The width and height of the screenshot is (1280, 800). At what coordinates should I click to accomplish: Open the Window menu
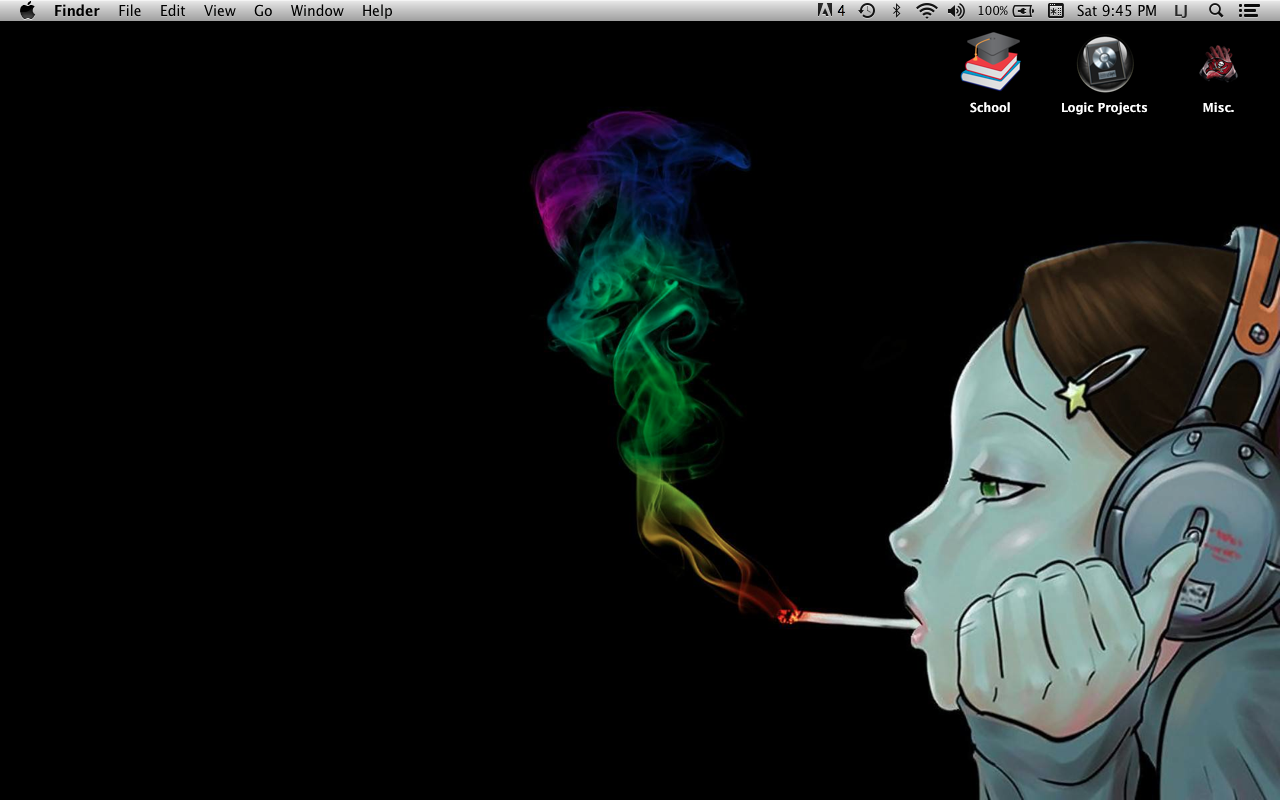(x=317, y=11)
